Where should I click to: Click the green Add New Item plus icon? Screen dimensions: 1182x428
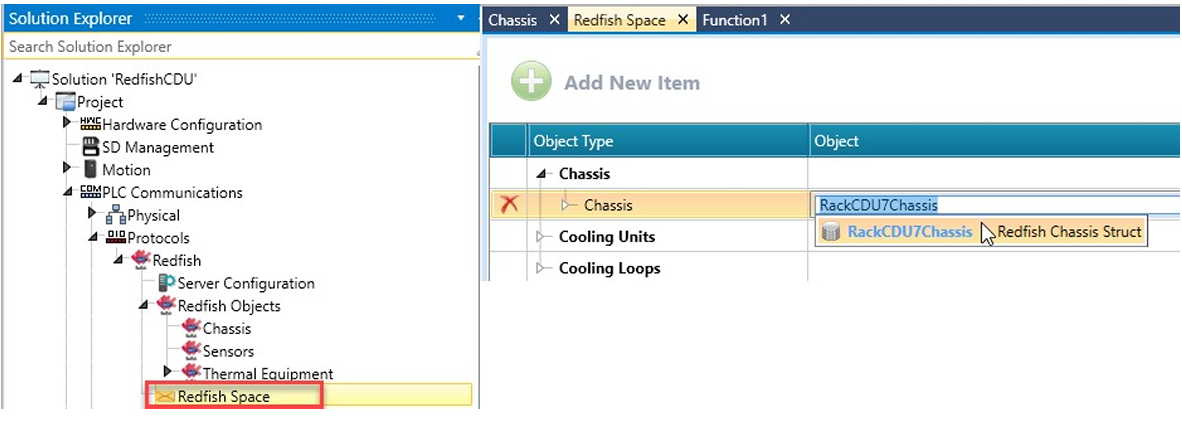532,82
